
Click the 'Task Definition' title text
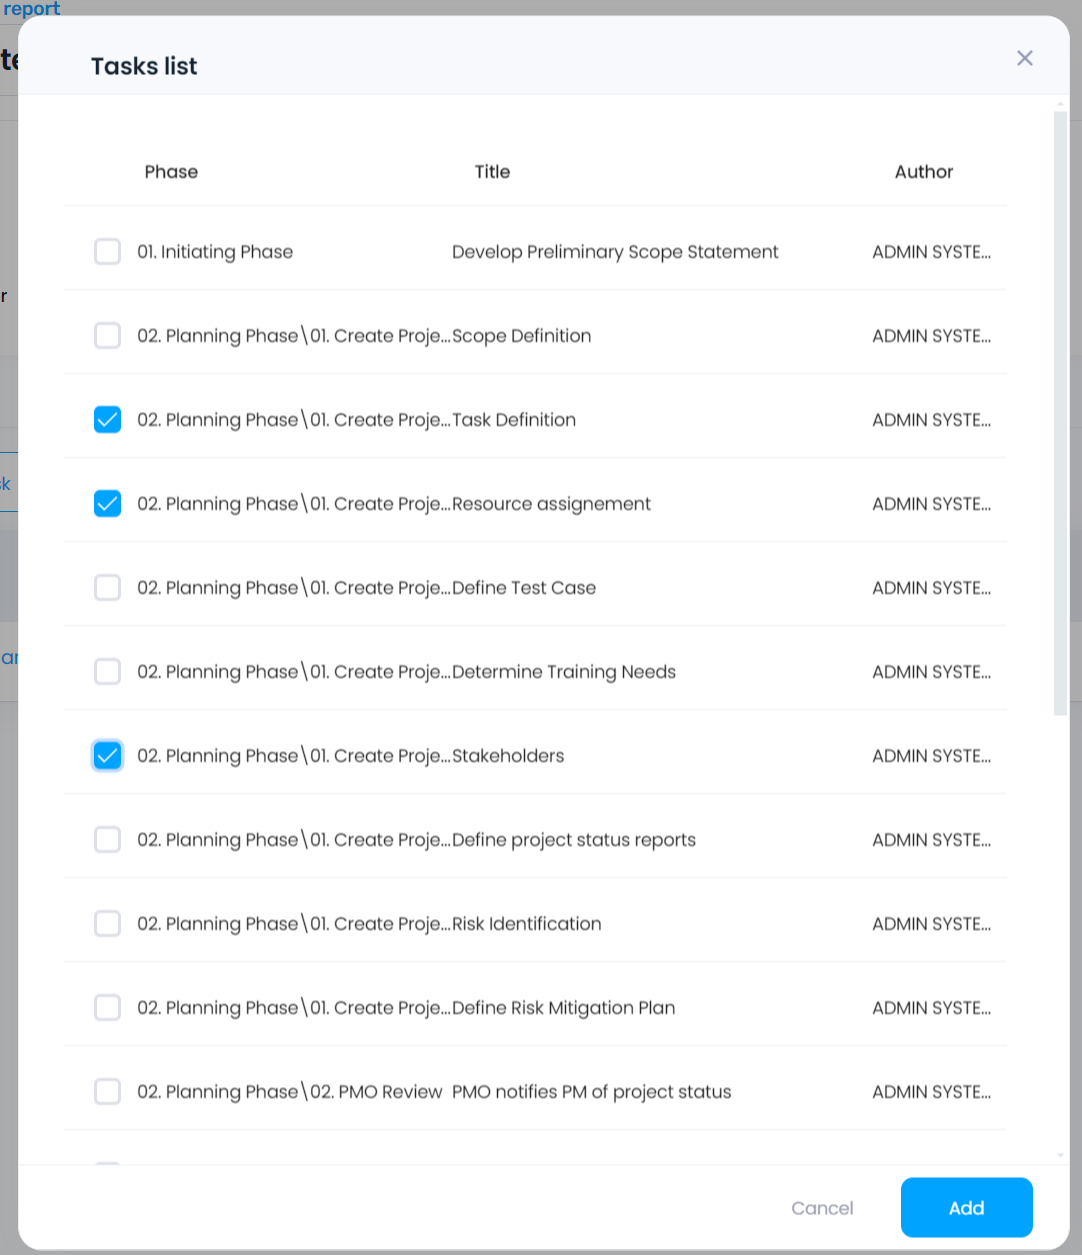coord(514,420)
